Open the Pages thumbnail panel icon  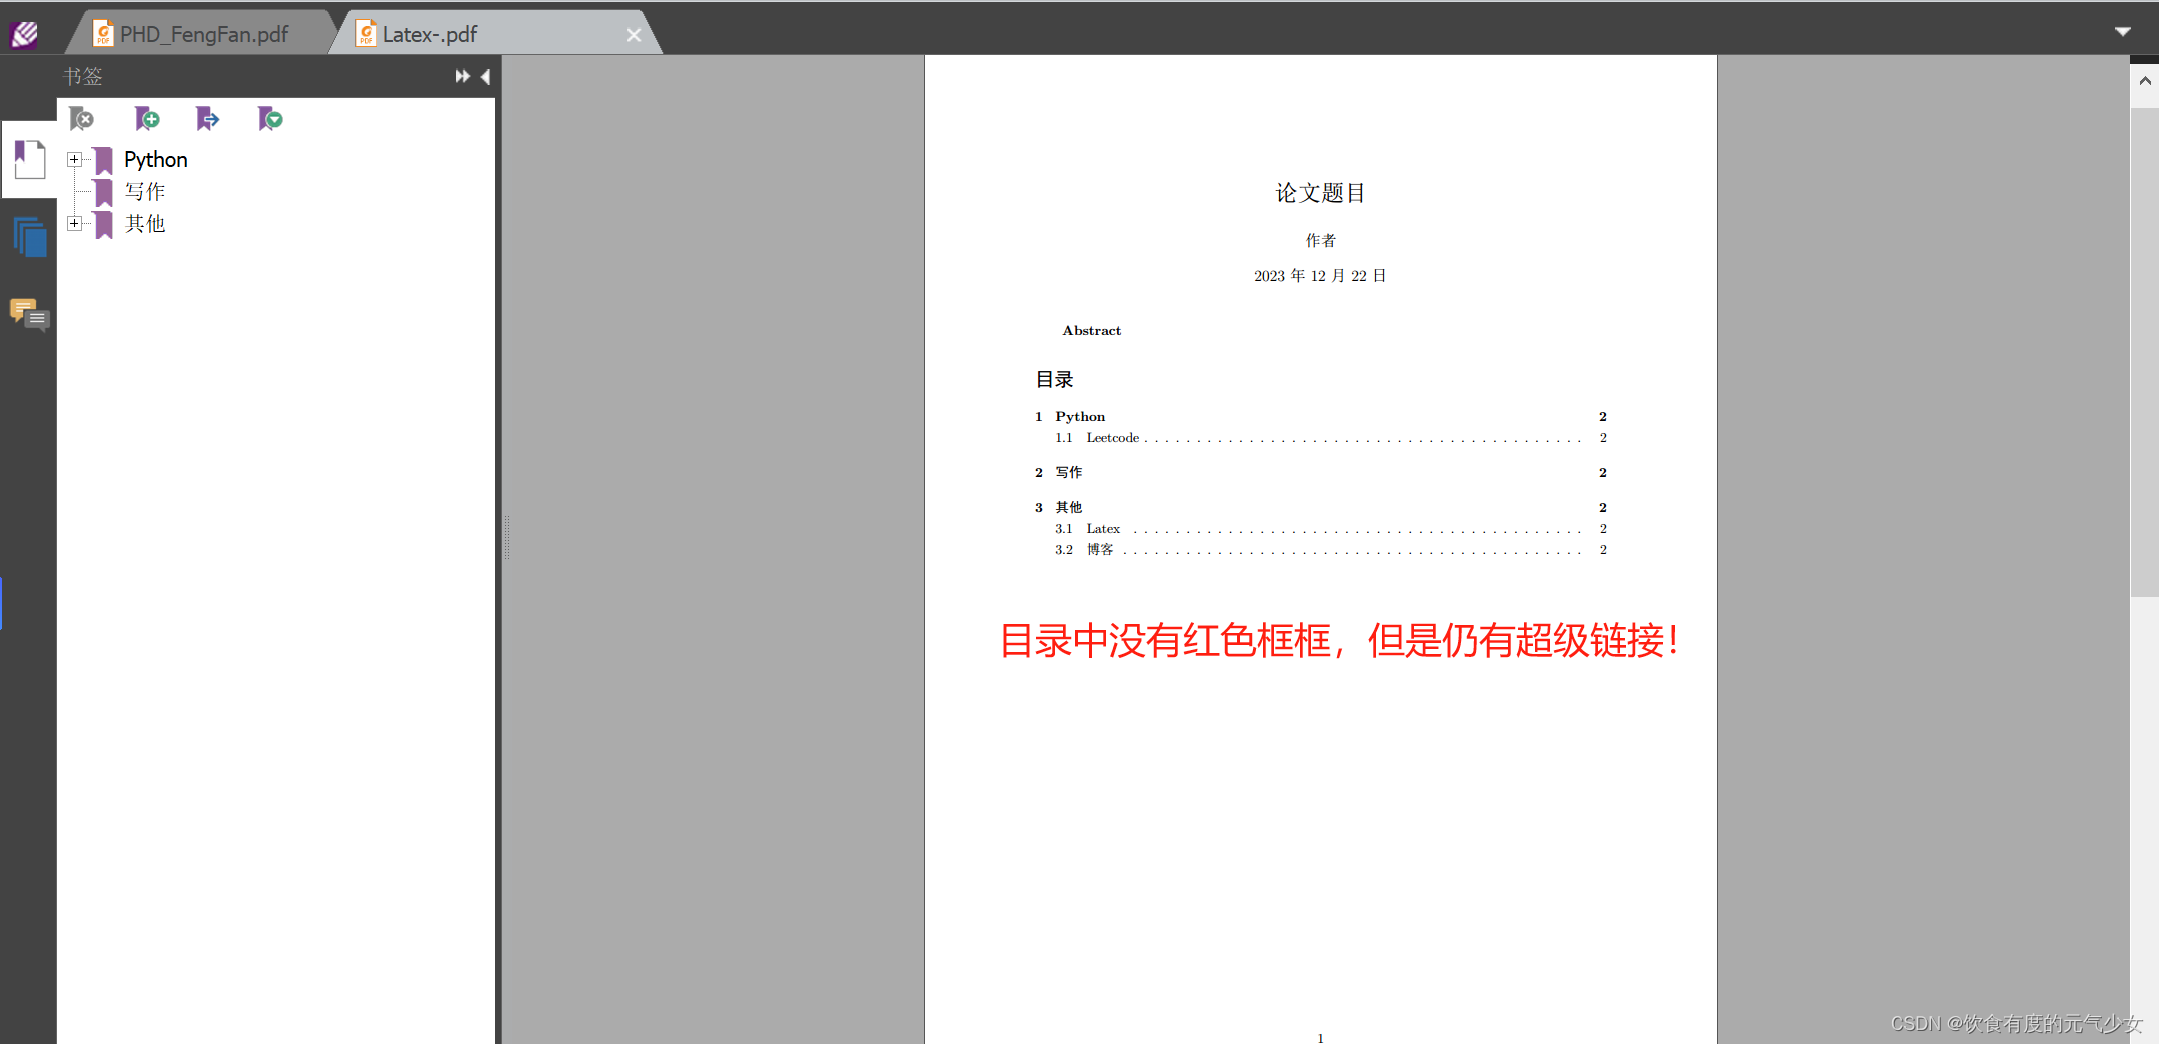29,237
